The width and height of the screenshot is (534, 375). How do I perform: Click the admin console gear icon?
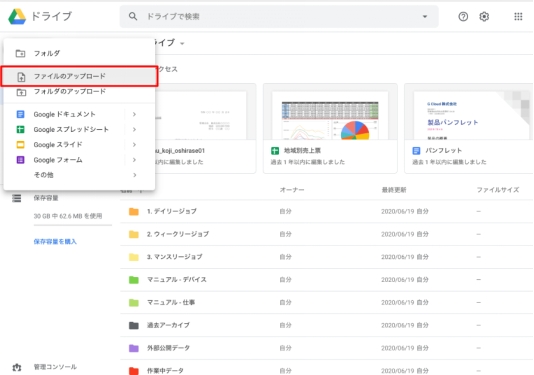pyautogui.click(x=17, y=367)
